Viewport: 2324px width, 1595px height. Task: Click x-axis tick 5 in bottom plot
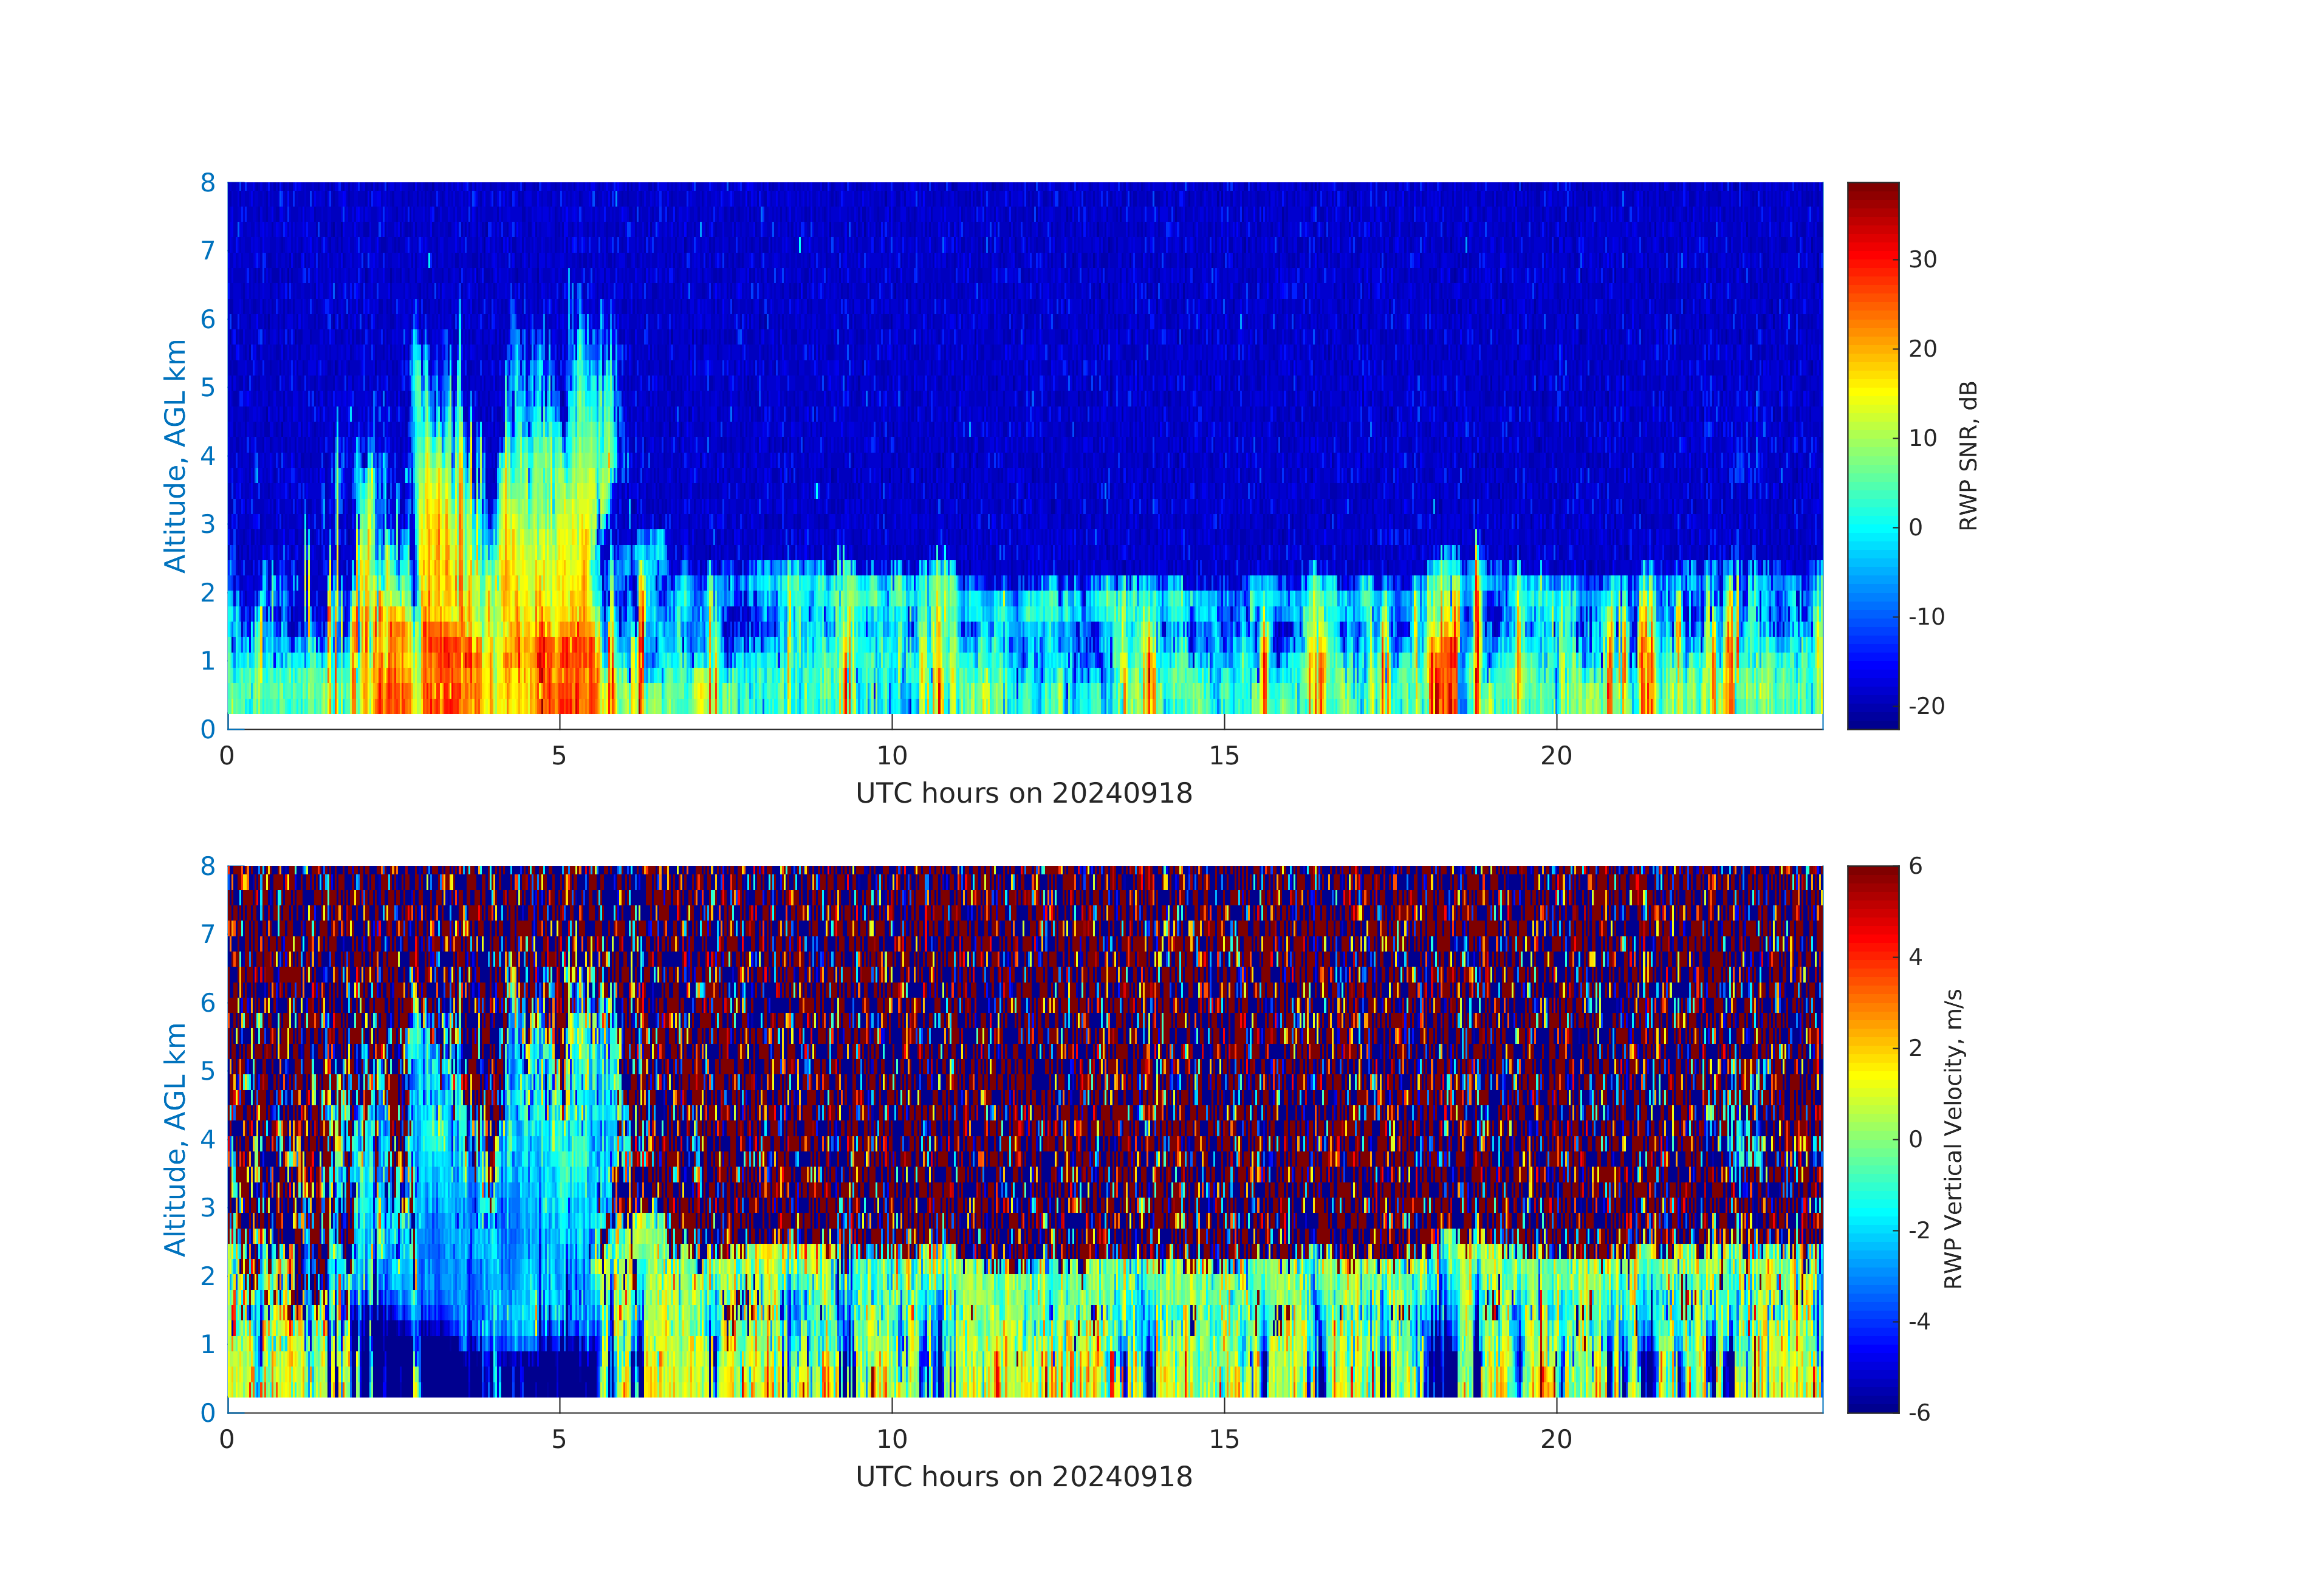pyautogui.click(x=559, y=1440)
